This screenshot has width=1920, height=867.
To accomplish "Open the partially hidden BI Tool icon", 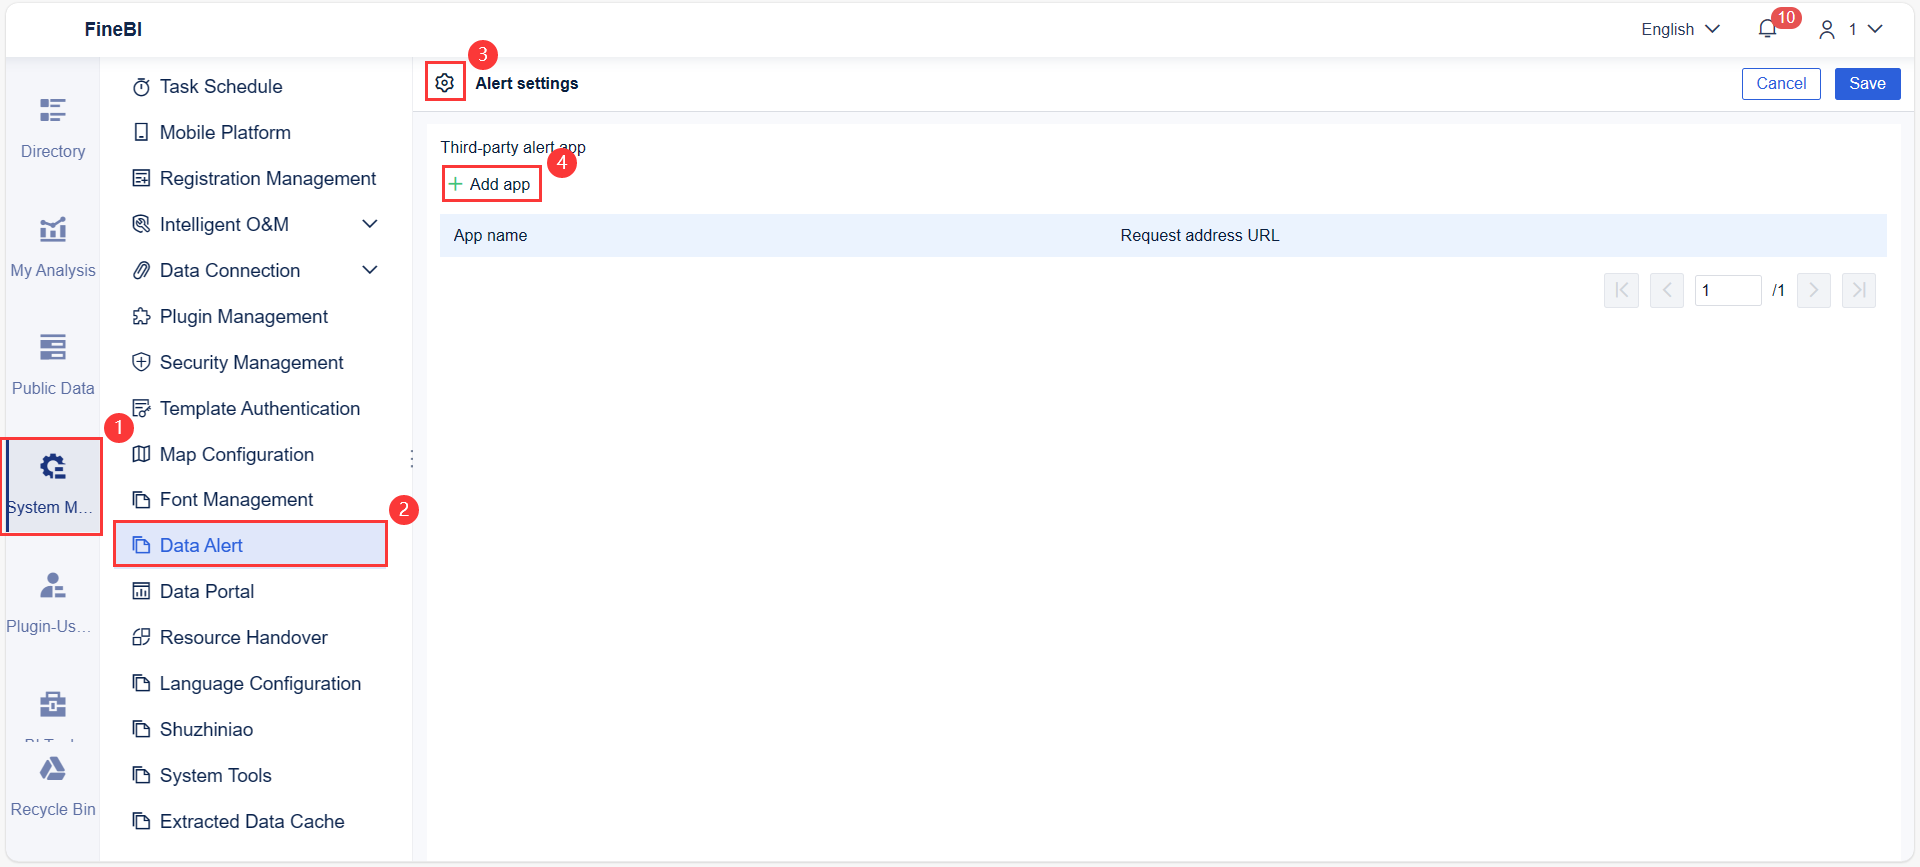I will coord(53,706).
